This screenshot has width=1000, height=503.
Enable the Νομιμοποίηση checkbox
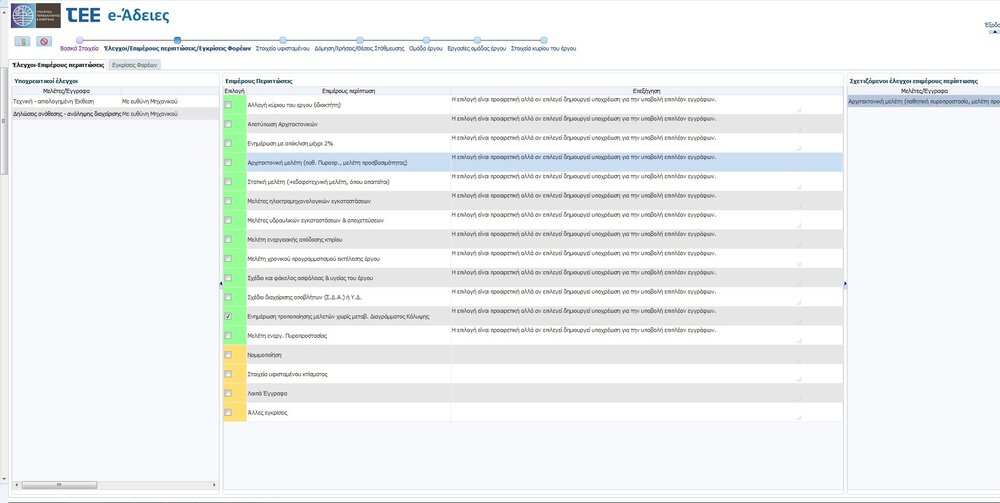(228, 354)
